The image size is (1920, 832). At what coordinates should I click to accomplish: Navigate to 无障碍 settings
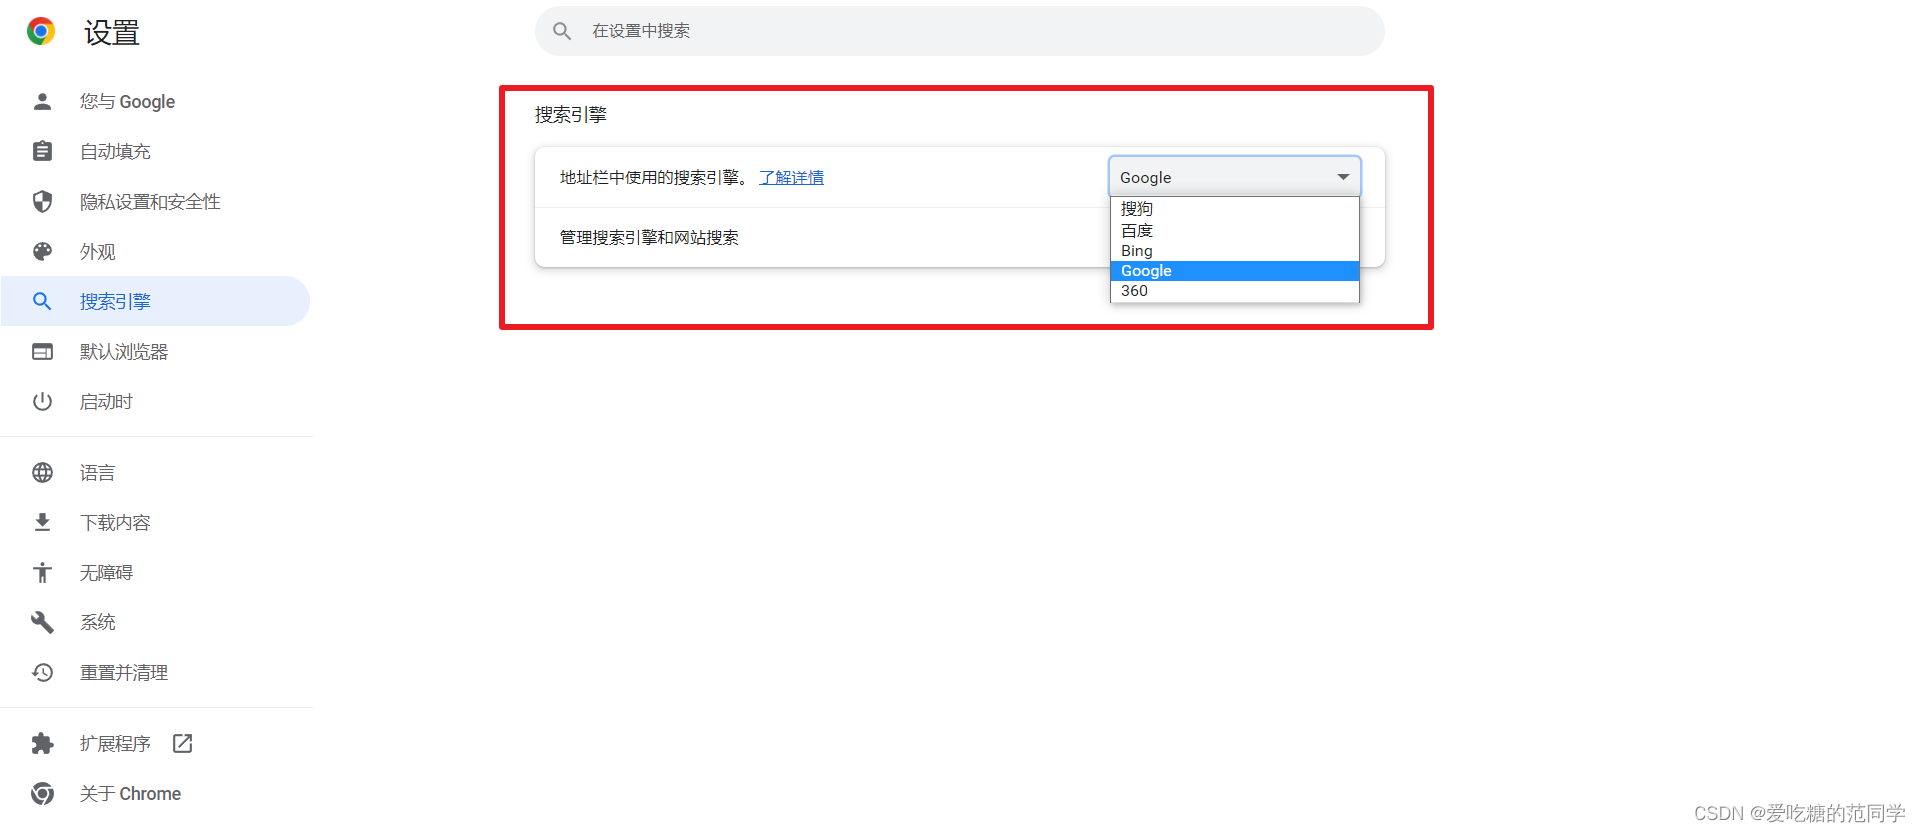click(156, 572)
